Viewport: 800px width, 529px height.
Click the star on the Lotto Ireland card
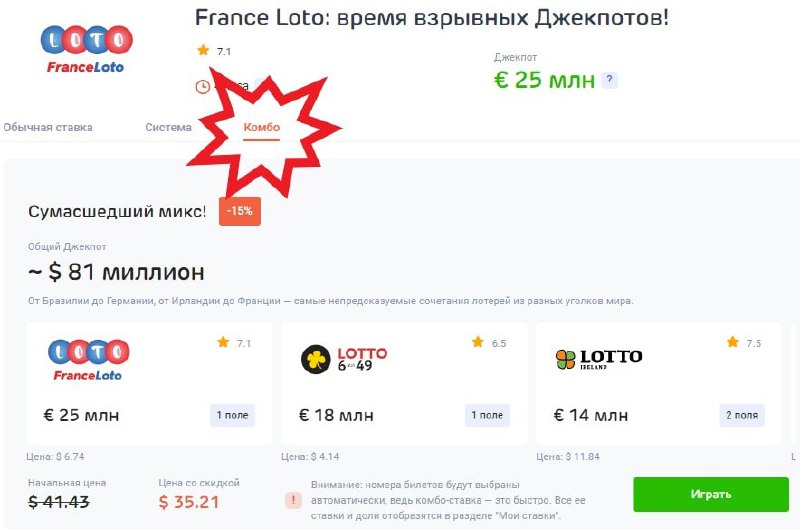[x=732, y=343]
